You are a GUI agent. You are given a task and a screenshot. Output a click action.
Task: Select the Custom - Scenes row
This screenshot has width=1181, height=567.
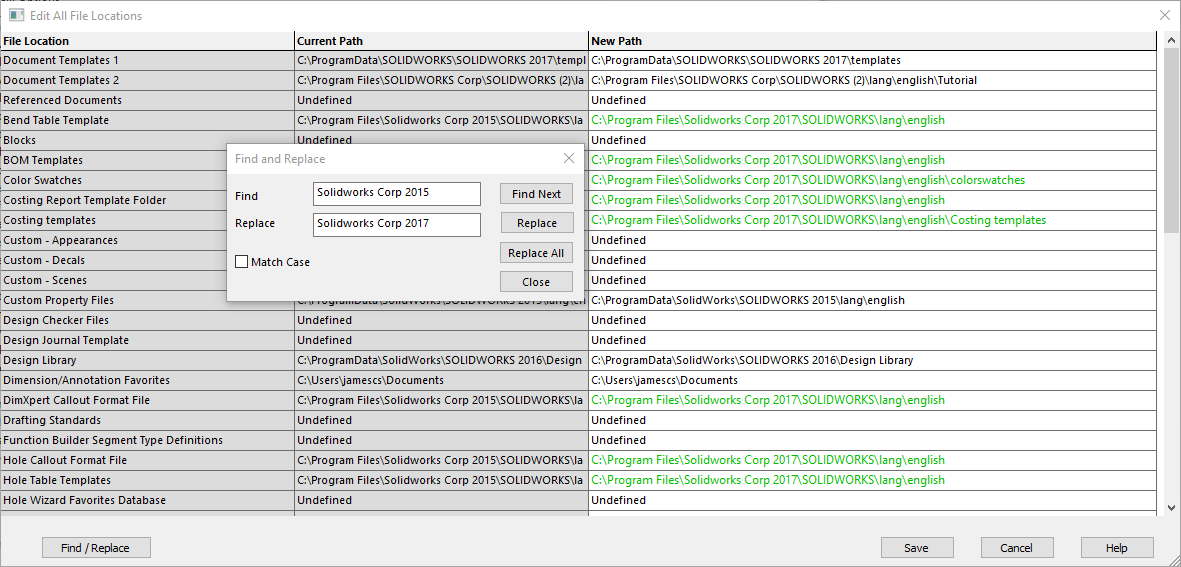pos(113,280)
